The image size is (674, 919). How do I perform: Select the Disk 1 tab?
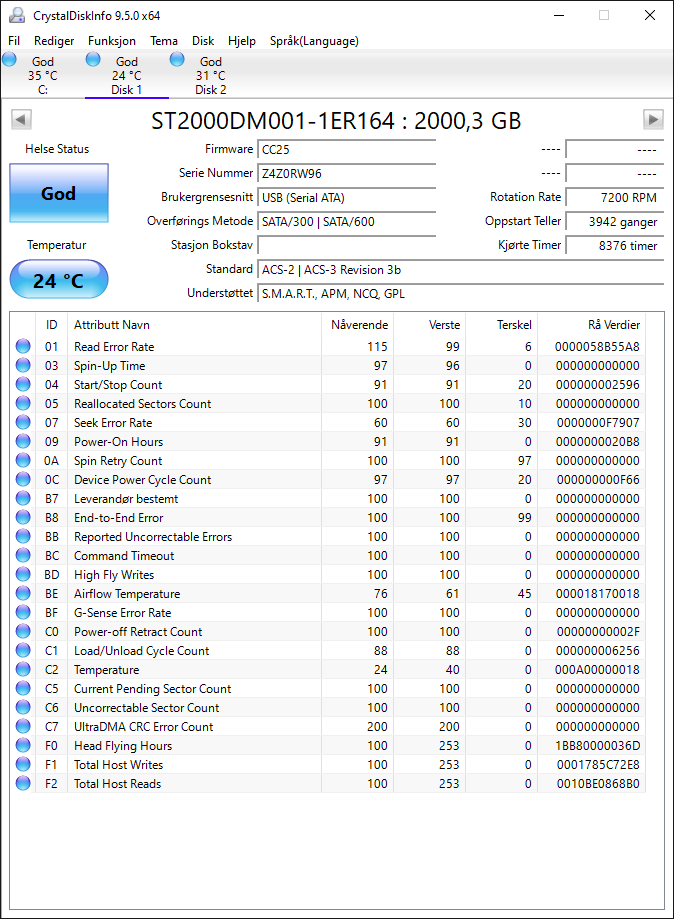pos(127,75)
